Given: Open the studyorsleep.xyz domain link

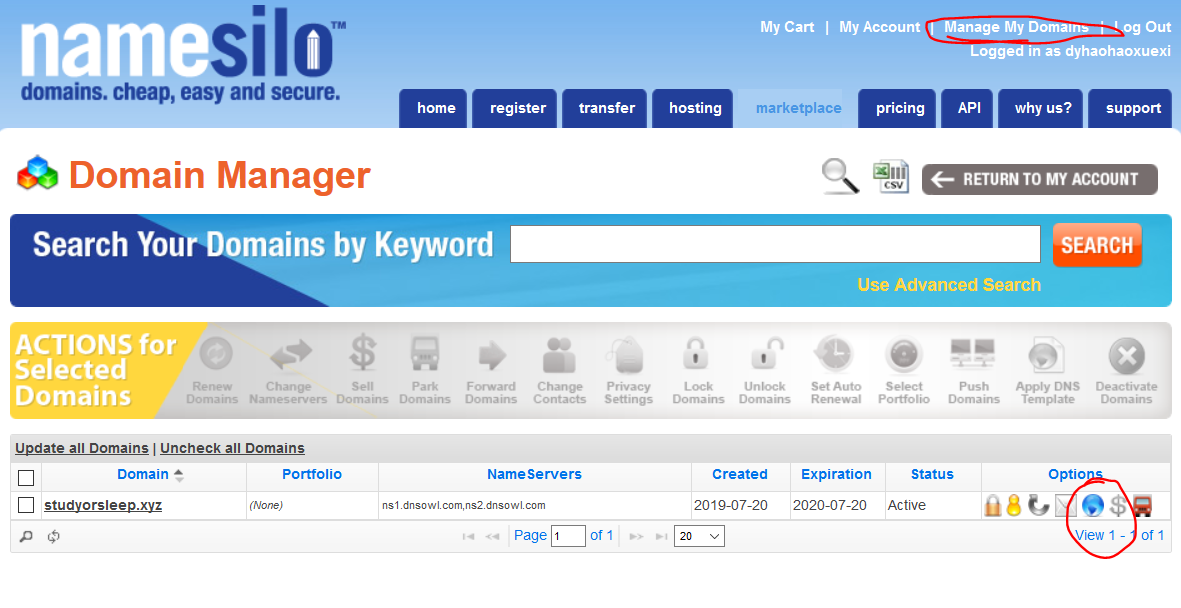Looking at the screenshot, I should click(103, 505).
